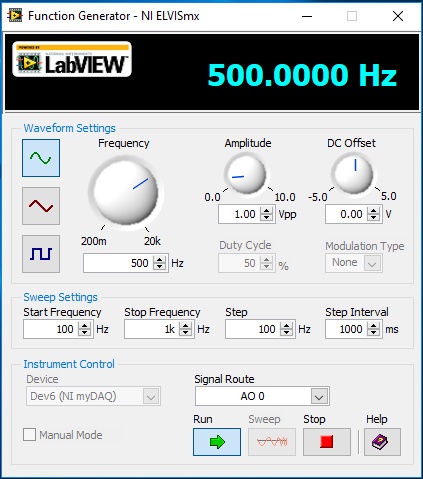Increase the Step Interval stepper up arrow
The image size is (423, 479).
tap(373, 325)
